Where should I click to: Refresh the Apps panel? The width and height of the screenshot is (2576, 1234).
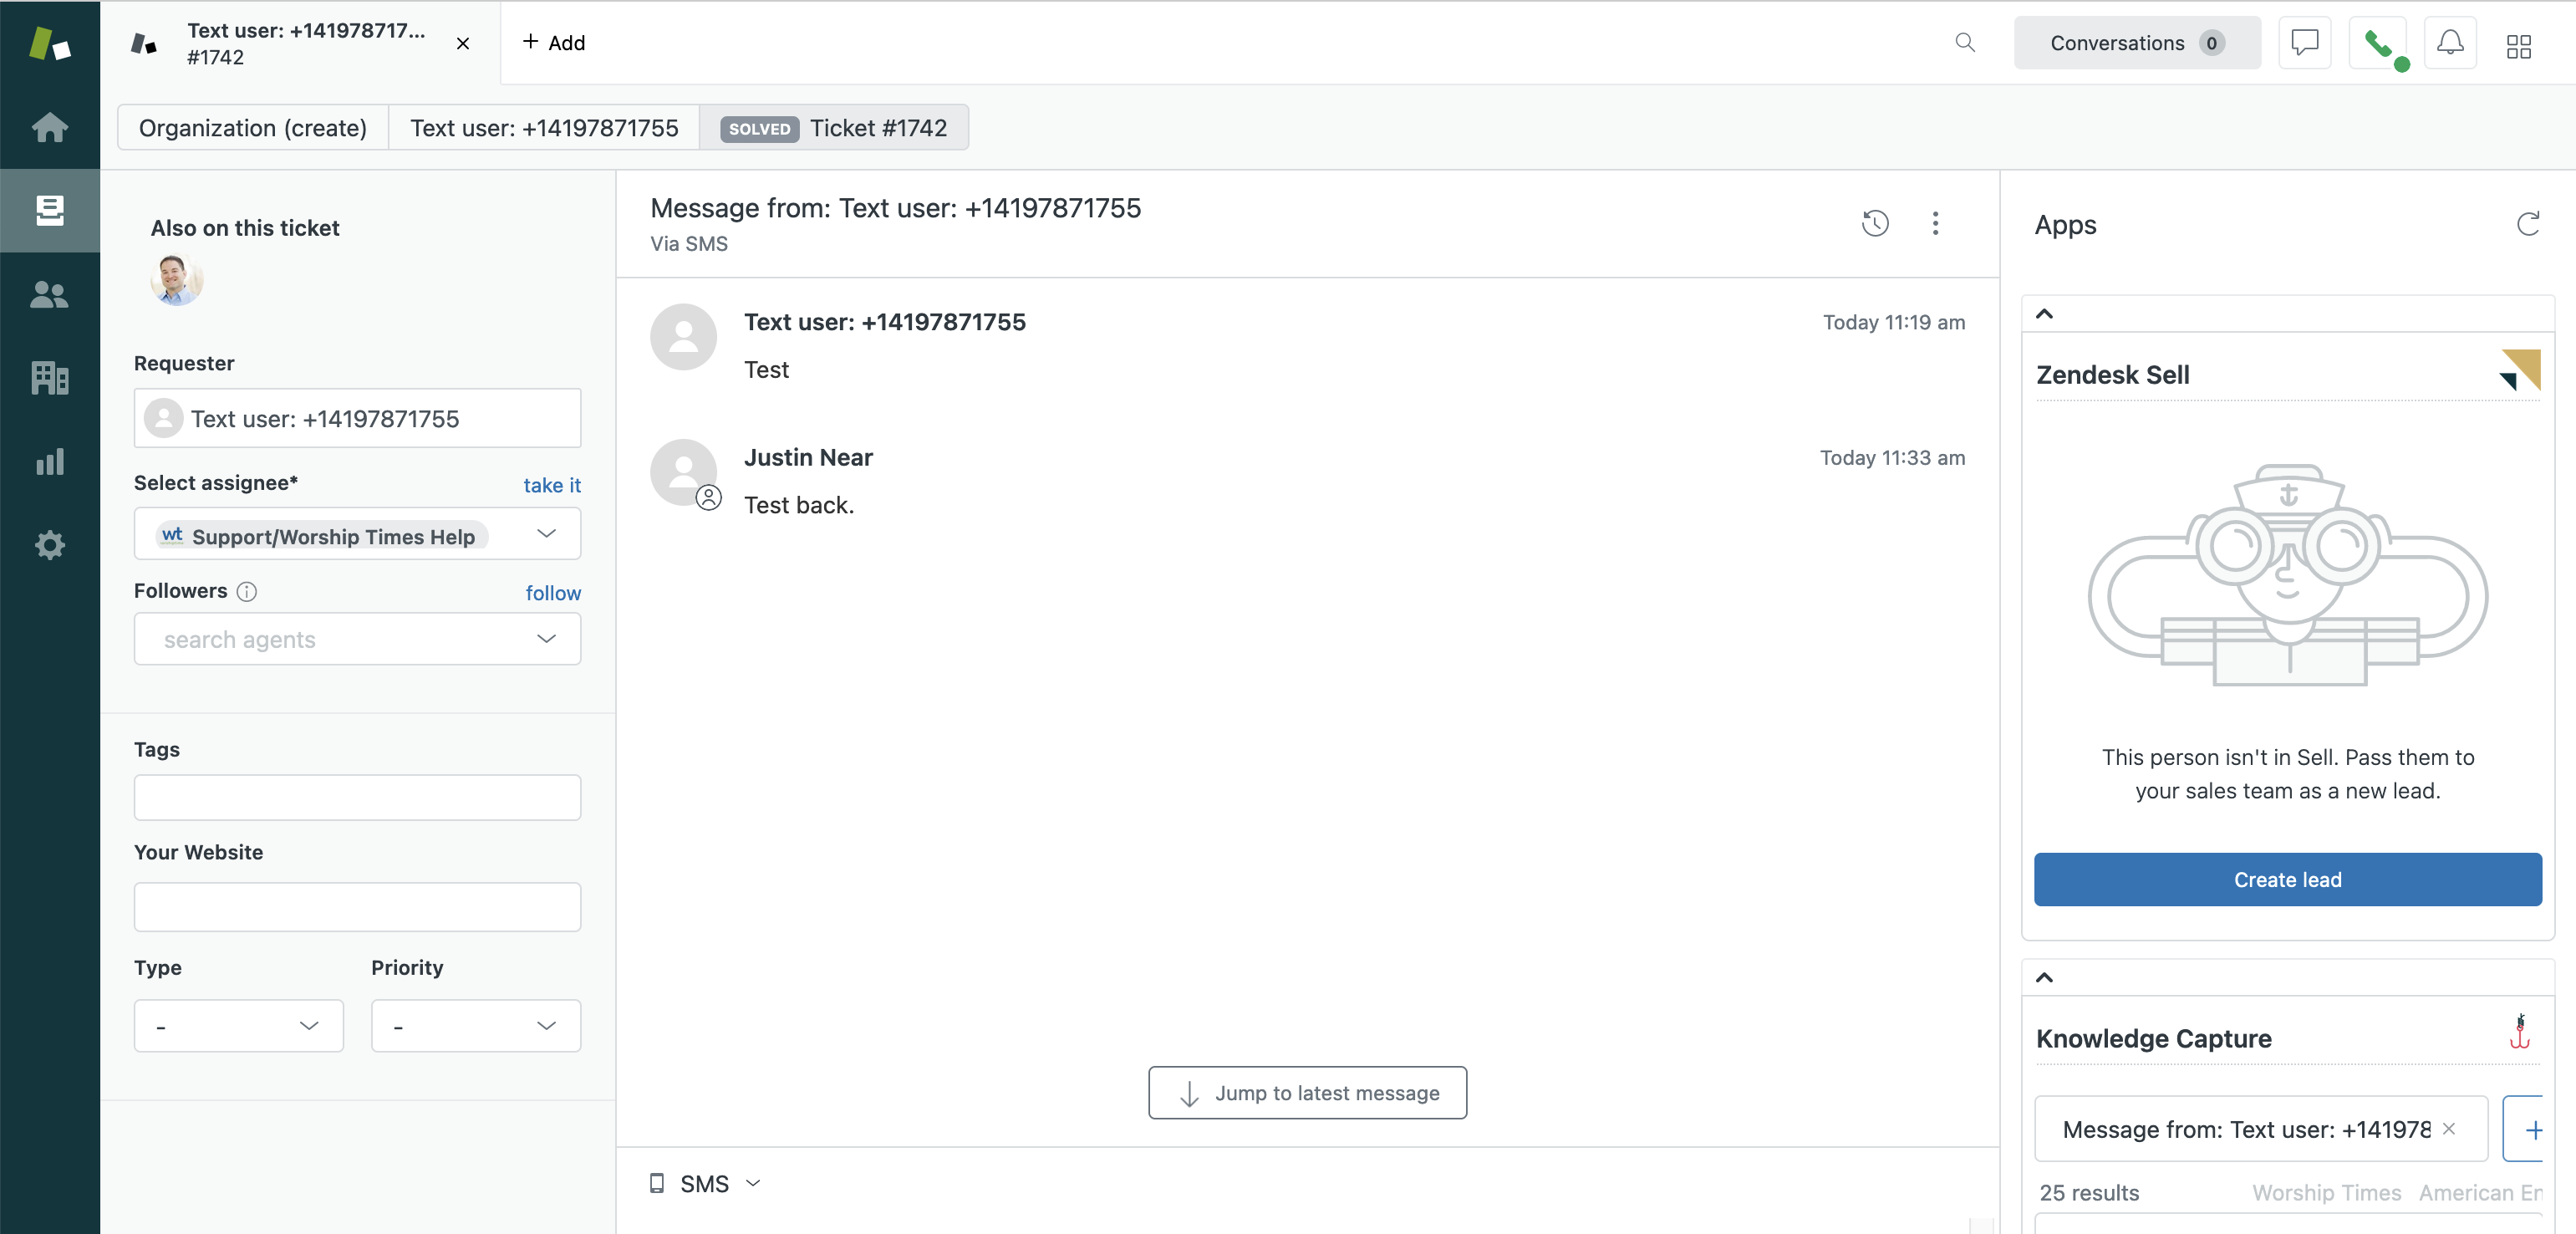(x=2527, y=224)
